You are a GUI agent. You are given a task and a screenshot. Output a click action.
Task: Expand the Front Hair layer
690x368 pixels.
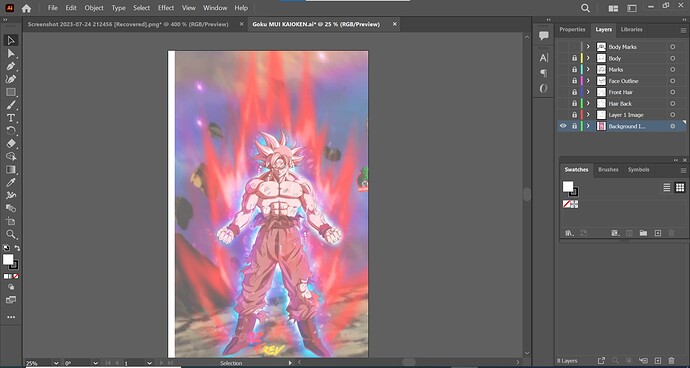[x=588, y=92]
